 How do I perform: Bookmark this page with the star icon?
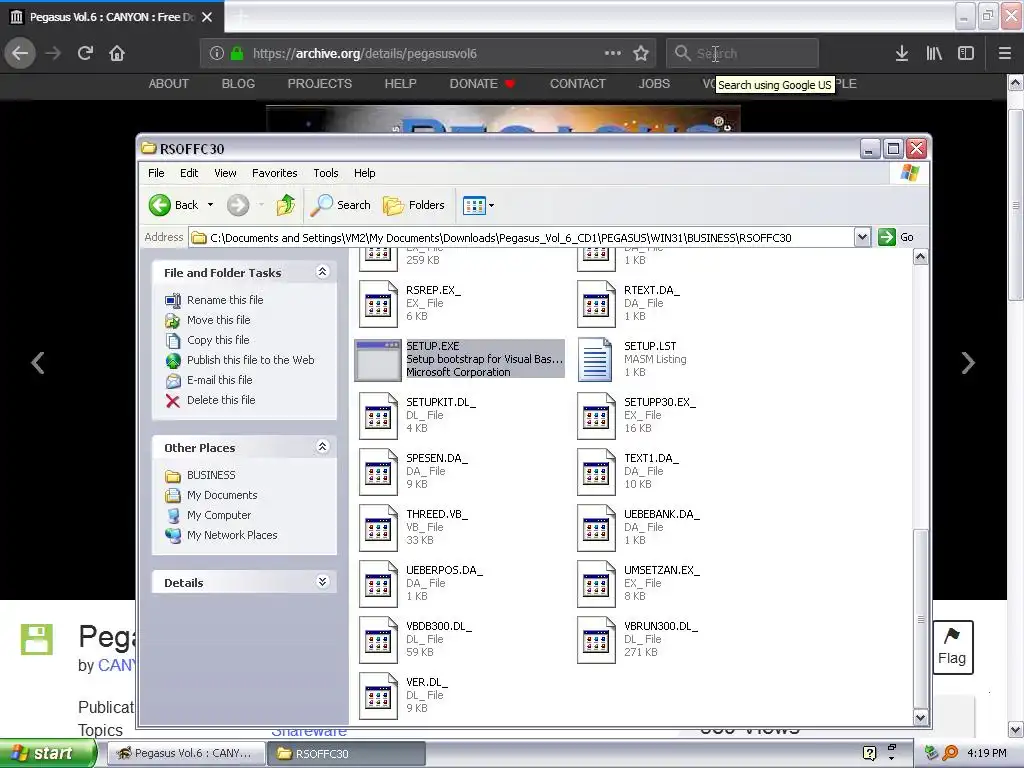(641, 53)
